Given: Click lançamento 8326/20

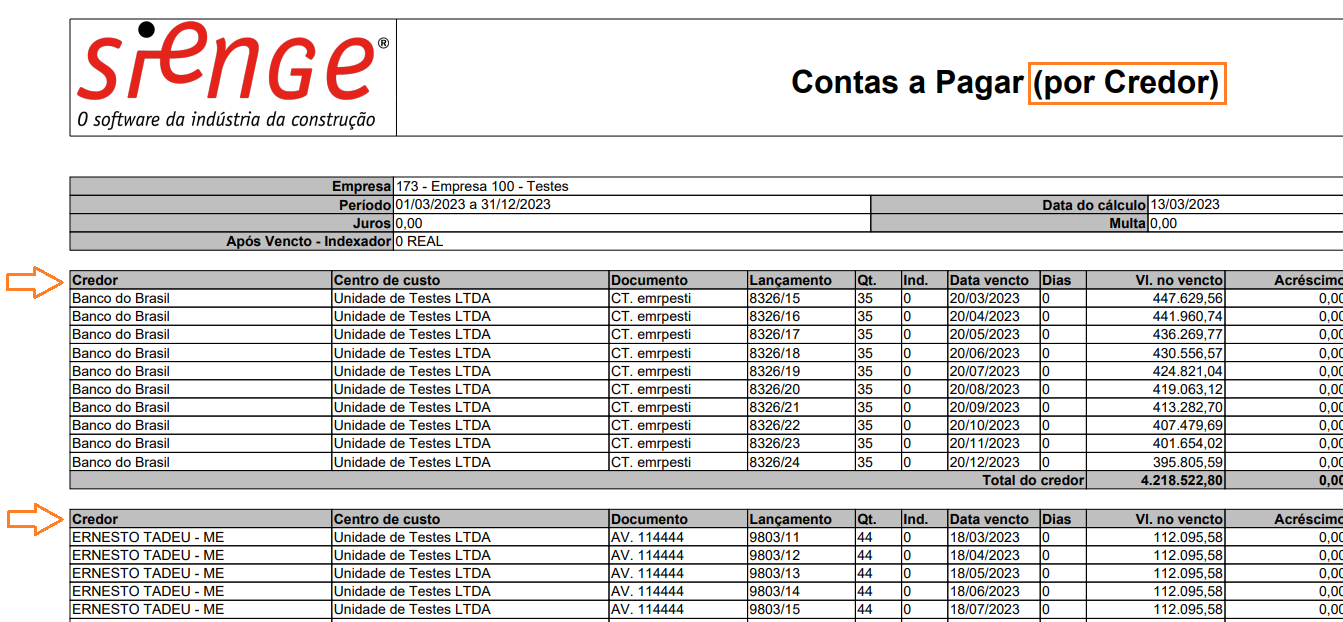Looking at the screenshot, I should pos(775,389).
